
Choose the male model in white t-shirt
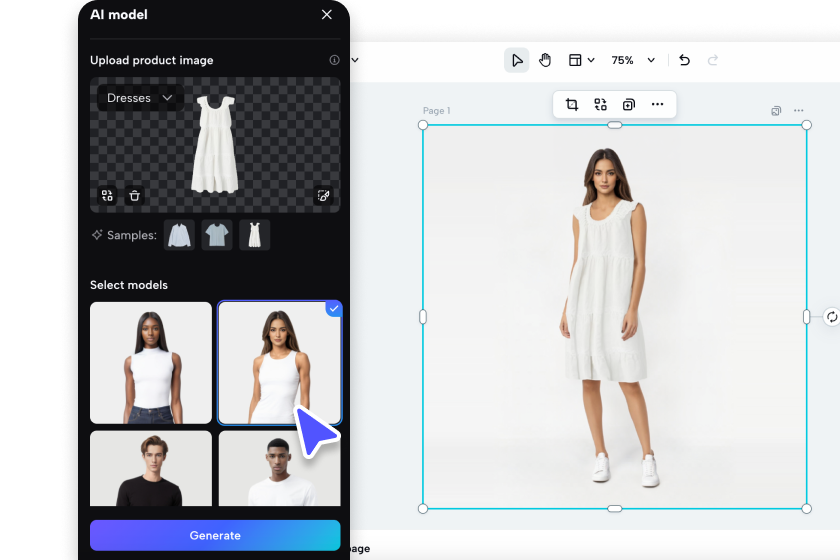[x=280, y=468]
